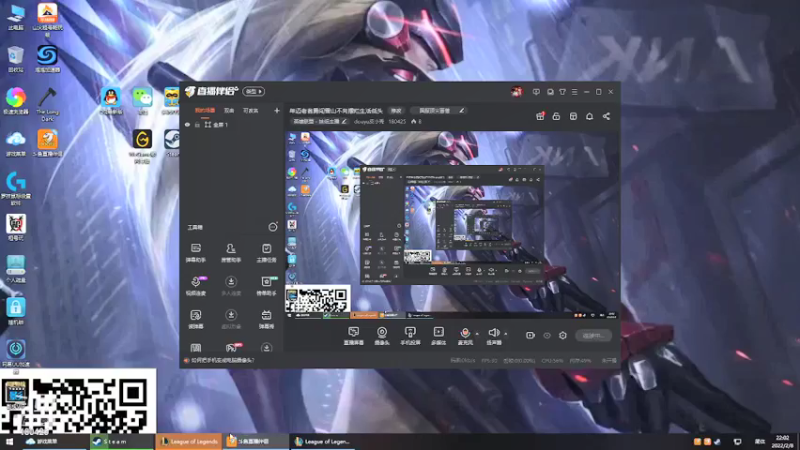Open the room admin assistant tool

[x=231, y=253]
